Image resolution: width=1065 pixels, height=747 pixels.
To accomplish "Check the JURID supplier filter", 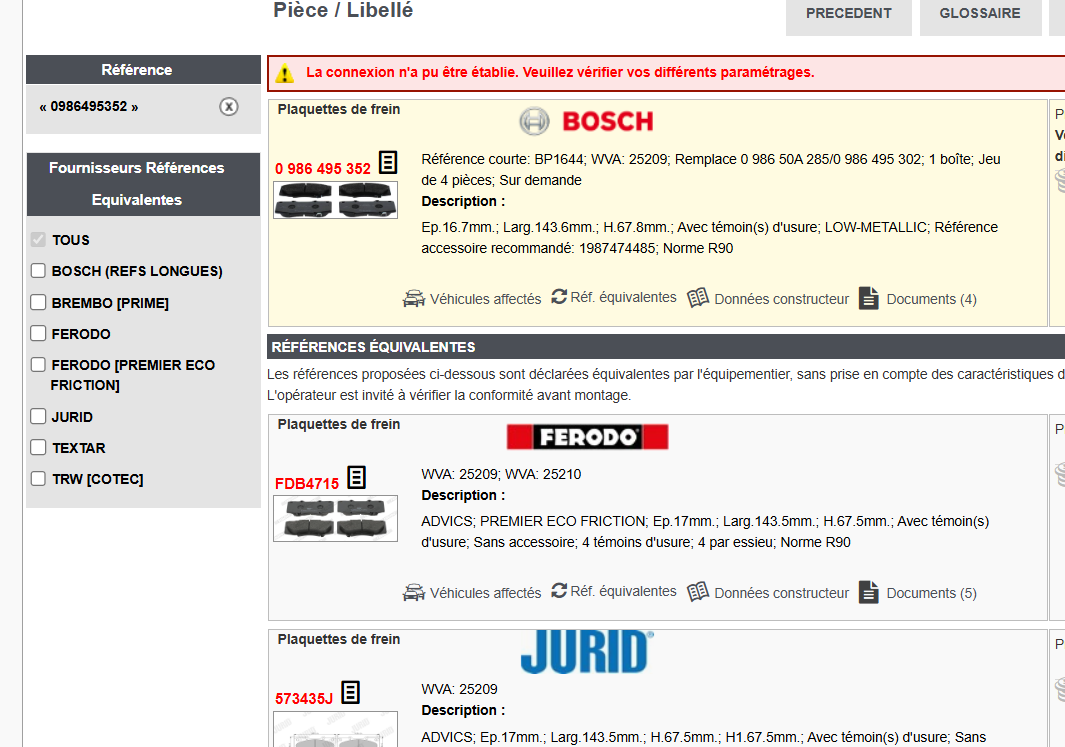I will coord(38,416).
